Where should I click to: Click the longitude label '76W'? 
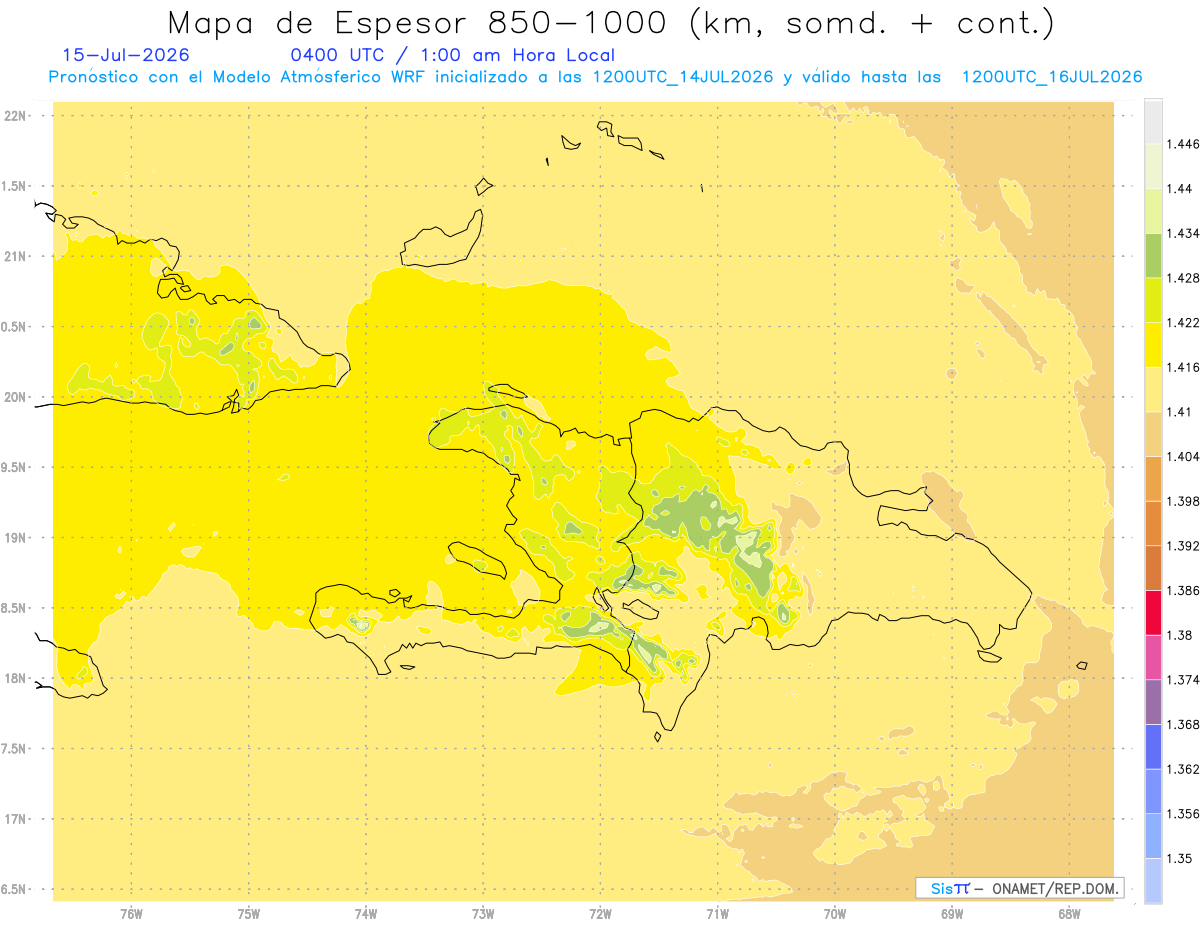point(131,914)
